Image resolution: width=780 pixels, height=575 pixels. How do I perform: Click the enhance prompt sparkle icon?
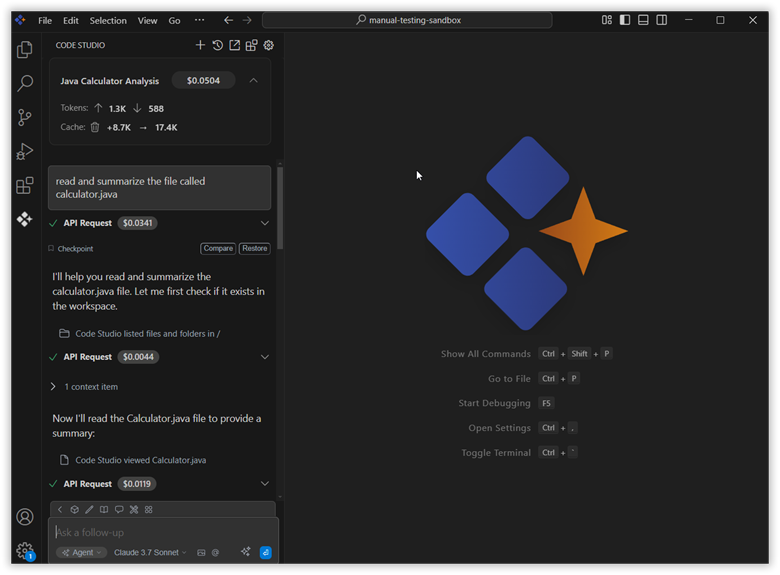tap(245, 552)
